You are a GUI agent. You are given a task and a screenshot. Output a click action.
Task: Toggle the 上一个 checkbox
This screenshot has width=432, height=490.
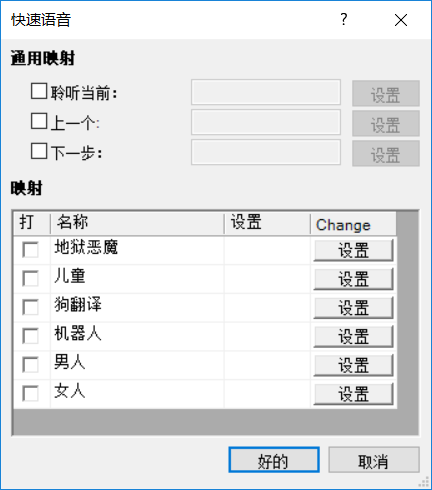click(39, 121)
